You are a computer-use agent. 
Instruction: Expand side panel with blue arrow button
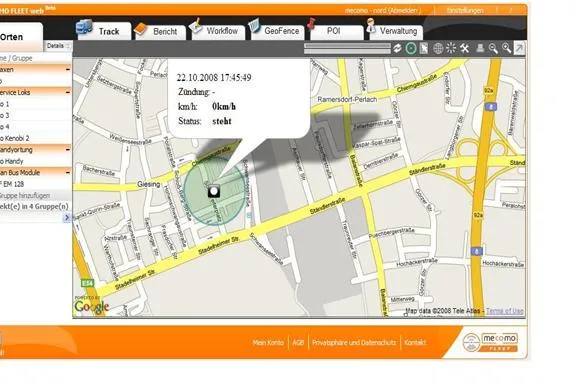click(67, 218)
